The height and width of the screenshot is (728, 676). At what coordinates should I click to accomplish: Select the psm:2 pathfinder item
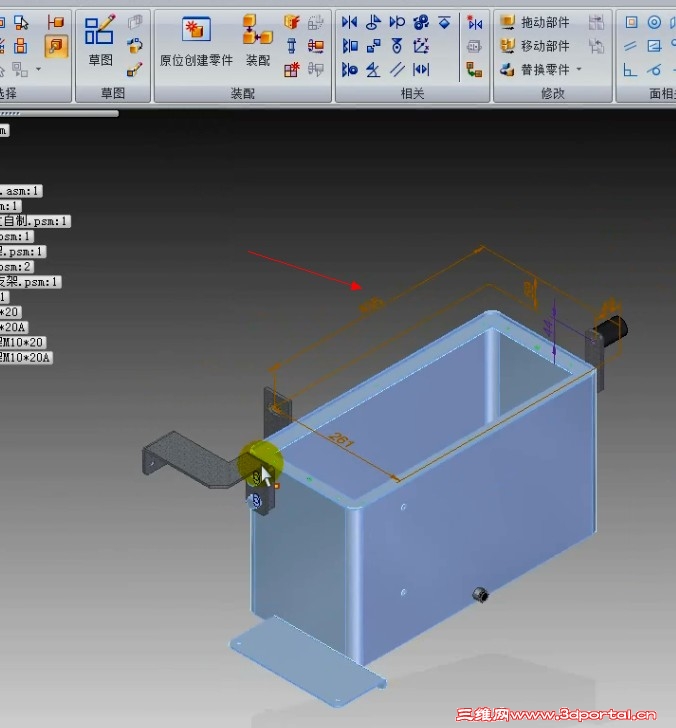click(17, 266)
